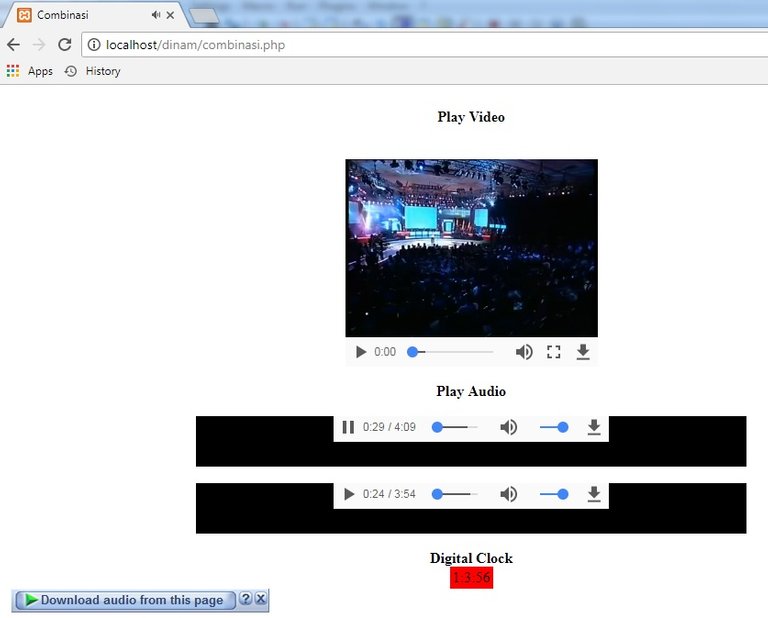Image resolution: width=768 pixels, height=618 pixels.
Task: Click the 0:29 / 4:09 time label
Action: click(389, 428)
